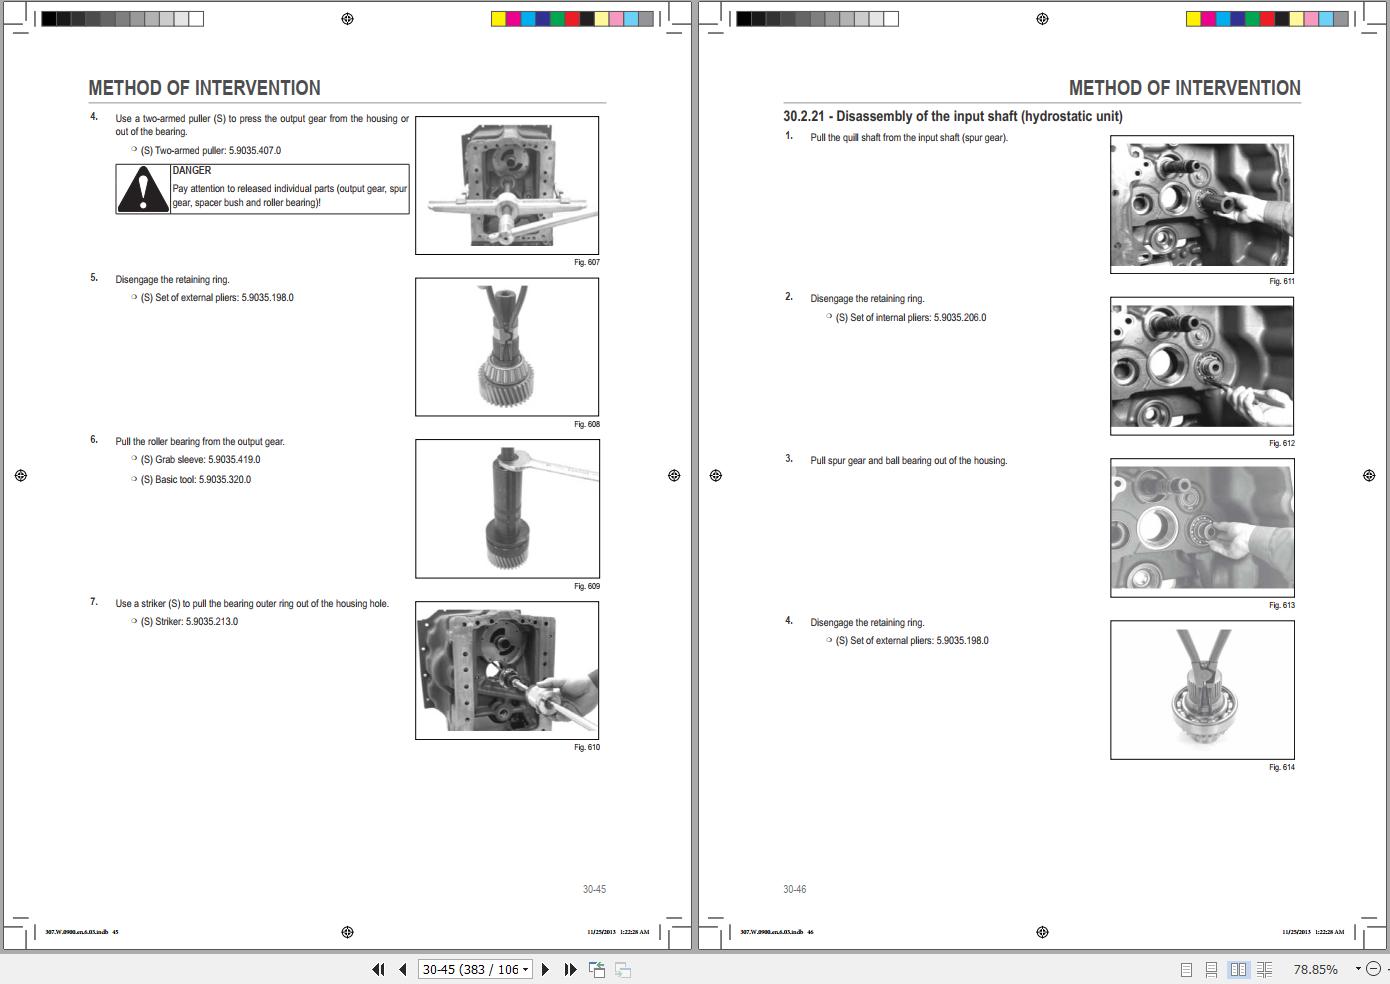Click "Pull spur gear and ball bearing out" step
Viewport: 1390px width, 984px height.
coord(909,461)
